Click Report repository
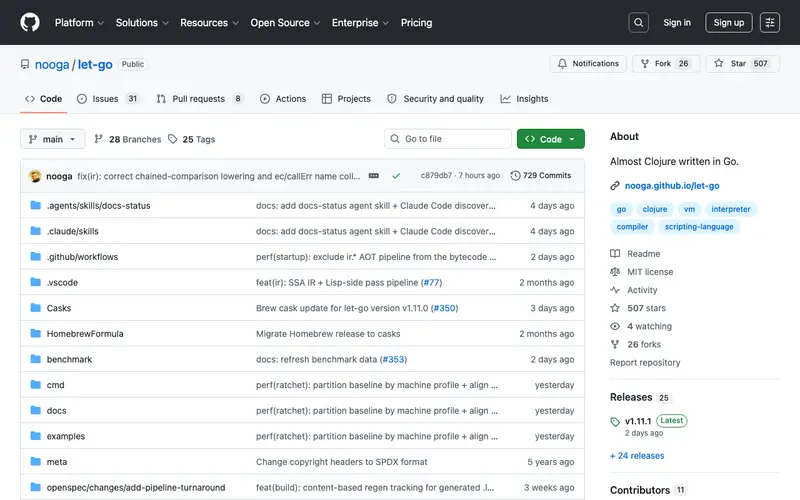 pyautogui.click(x=645, y=362)
